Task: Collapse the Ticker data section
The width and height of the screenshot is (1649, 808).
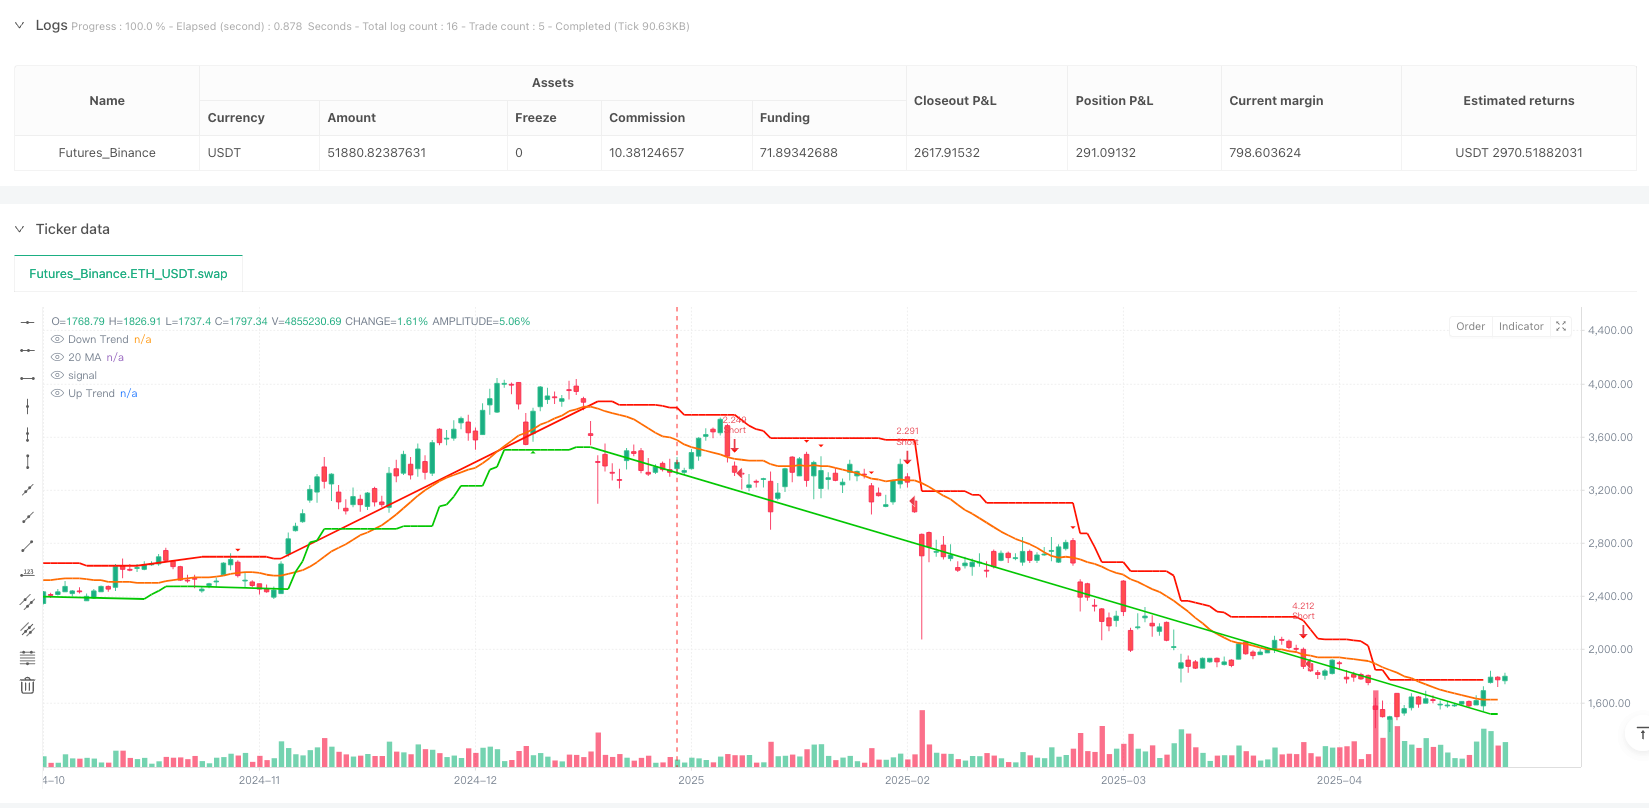Action: point(19,229)
